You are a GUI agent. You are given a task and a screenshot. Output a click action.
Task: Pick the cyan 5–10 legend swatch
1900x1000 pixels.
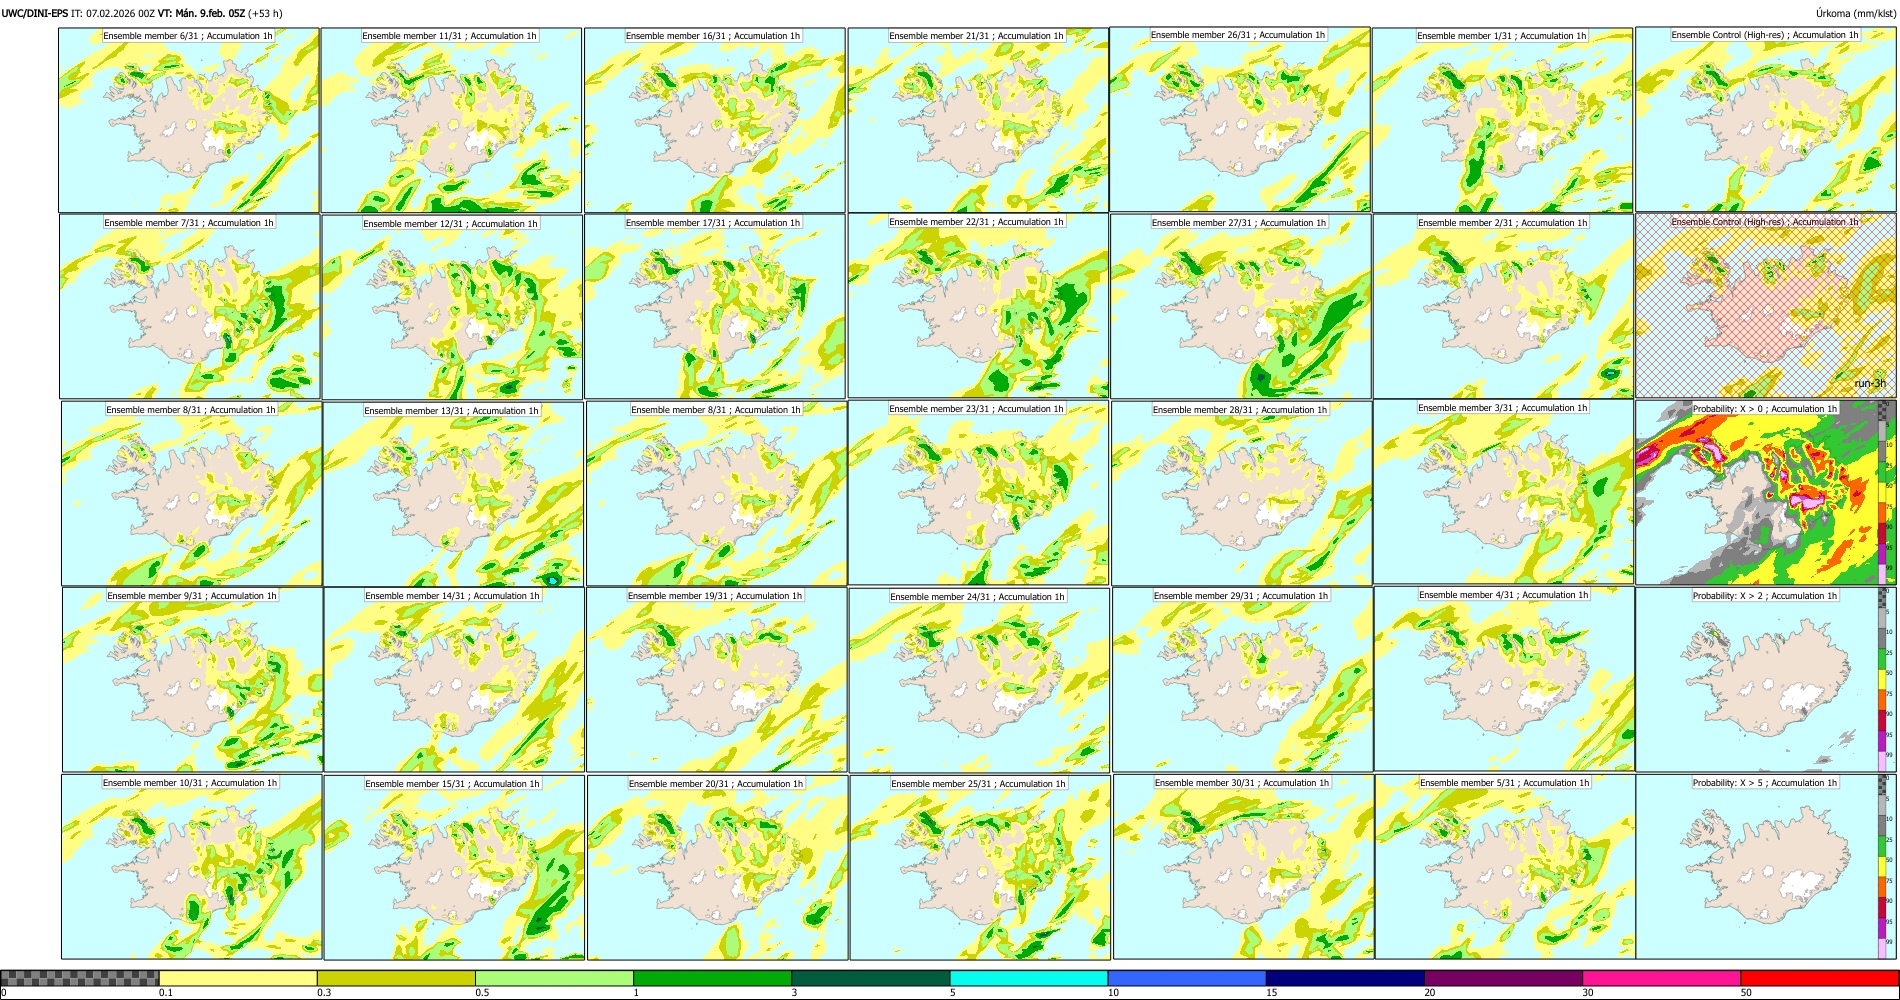point(1029,978)
